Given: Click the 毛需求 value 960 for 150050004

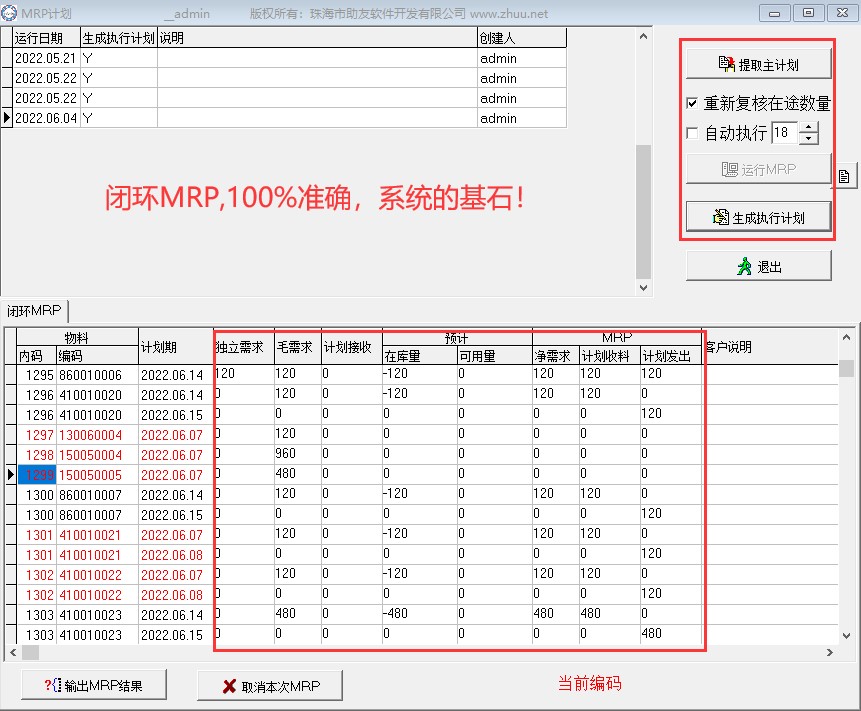Looking at the screenshot, I should 297,453.
